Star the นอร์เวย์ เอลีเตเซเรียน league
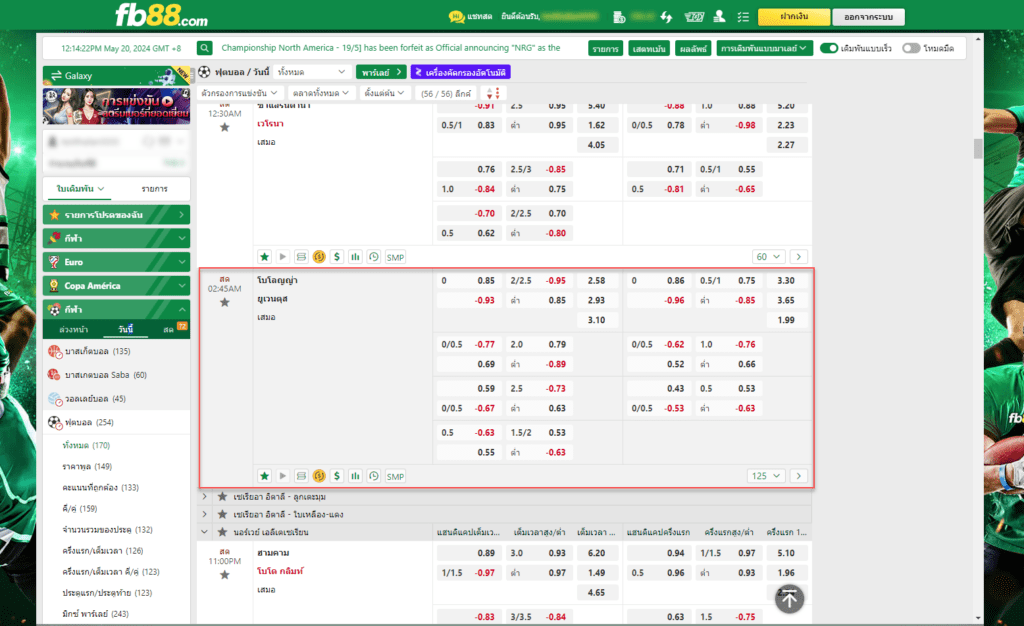 pos(222,532)
